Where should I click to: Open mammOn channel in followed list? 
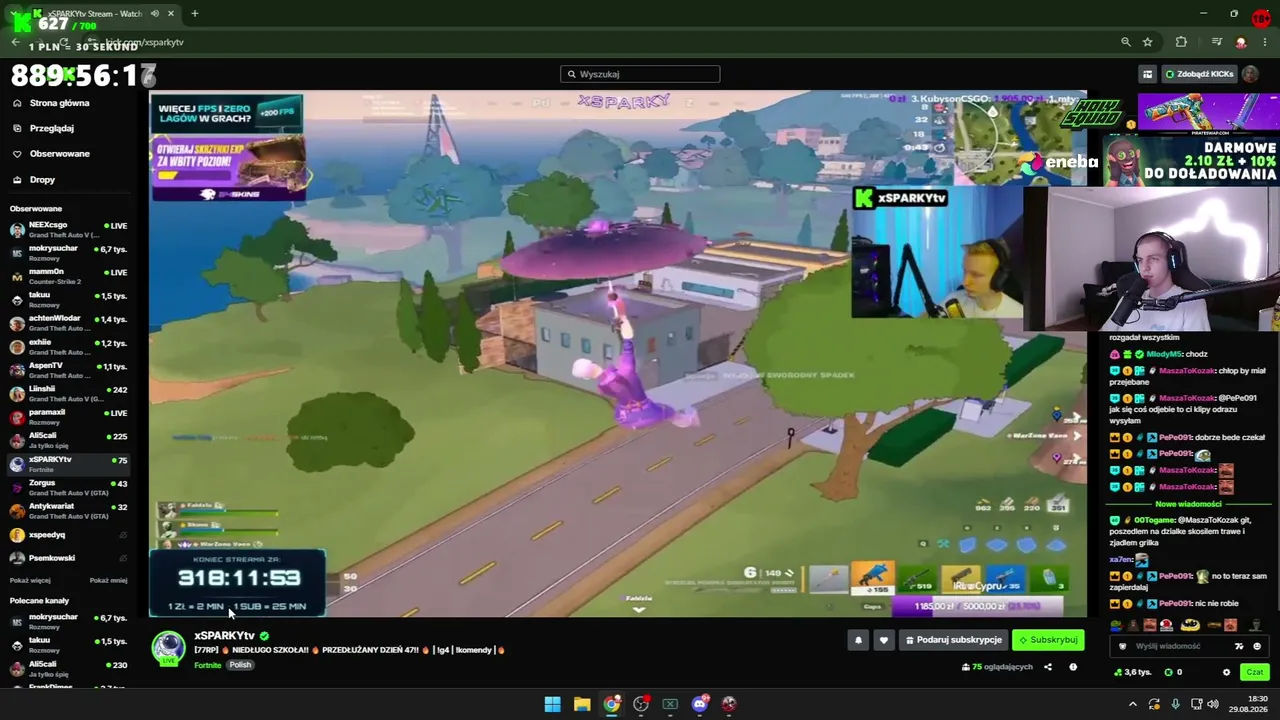(x=68, y=275)
